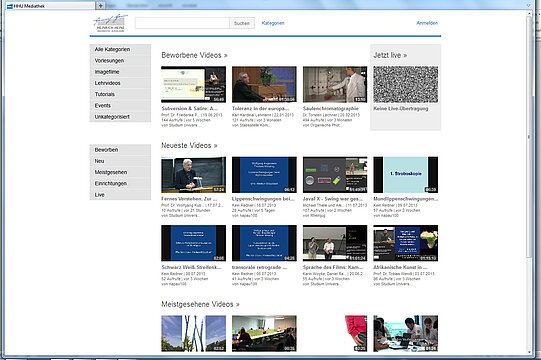Open the Meistgesehene Videos heading link
Image resolution: width=541 pixels, height=360 pixels.
coord(200,304)
